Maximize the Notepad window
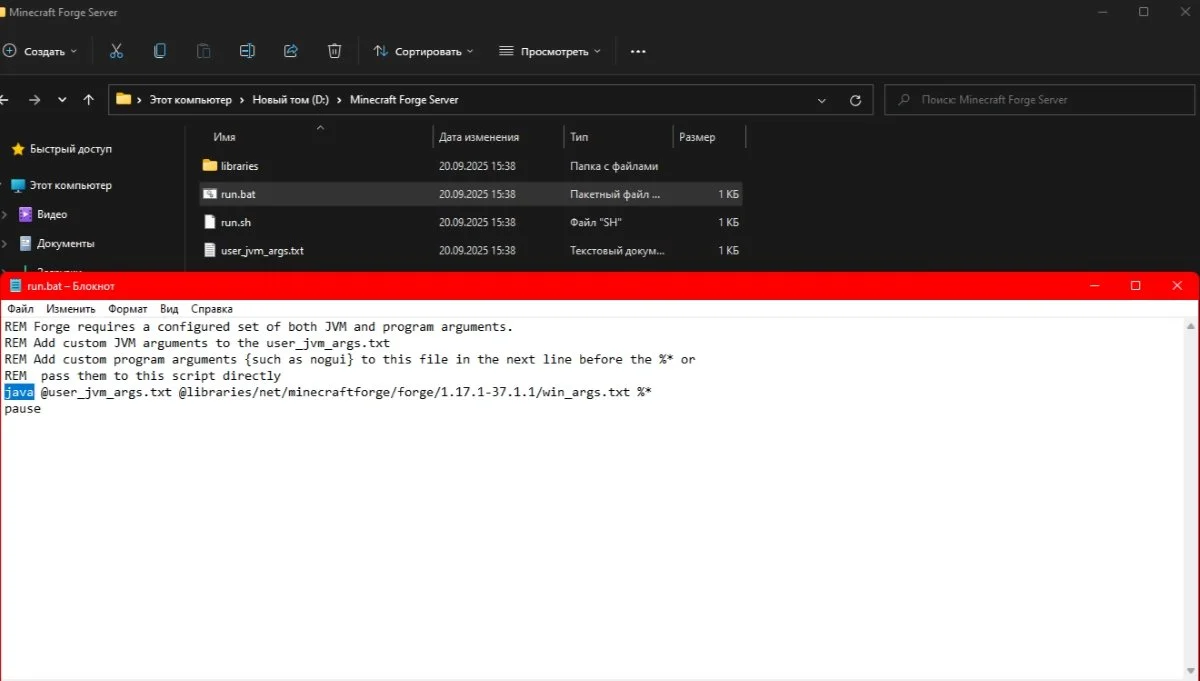Screen dimensions: 1200x681 tap(1135, 286)
